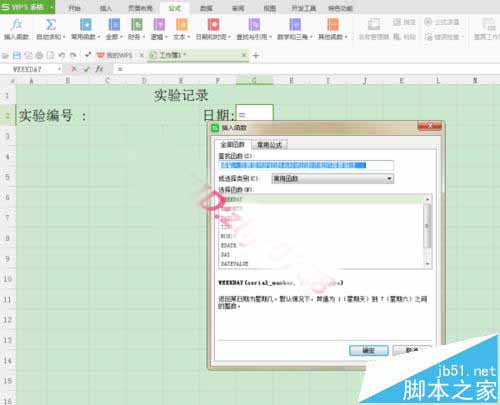Click the 取消 button

[412, 350]
